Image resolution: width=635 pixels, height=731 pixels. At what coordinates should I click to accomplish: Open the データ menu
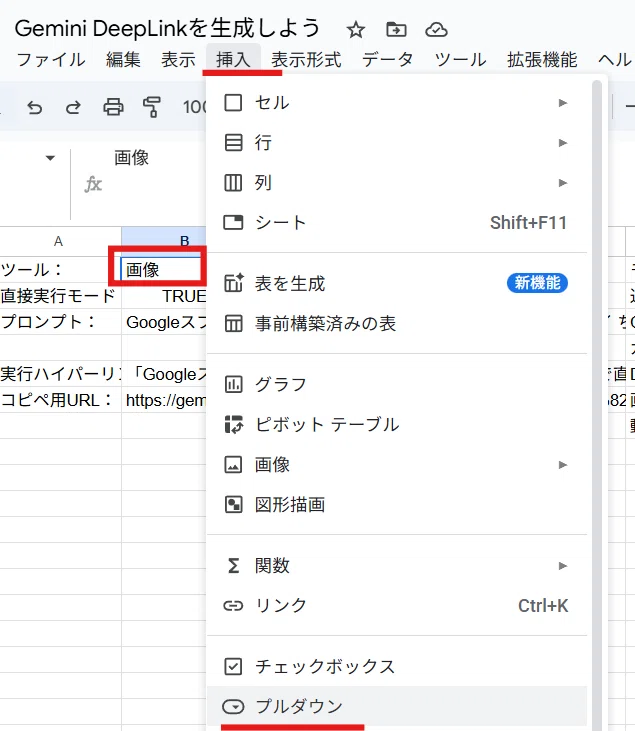point(388,60)
